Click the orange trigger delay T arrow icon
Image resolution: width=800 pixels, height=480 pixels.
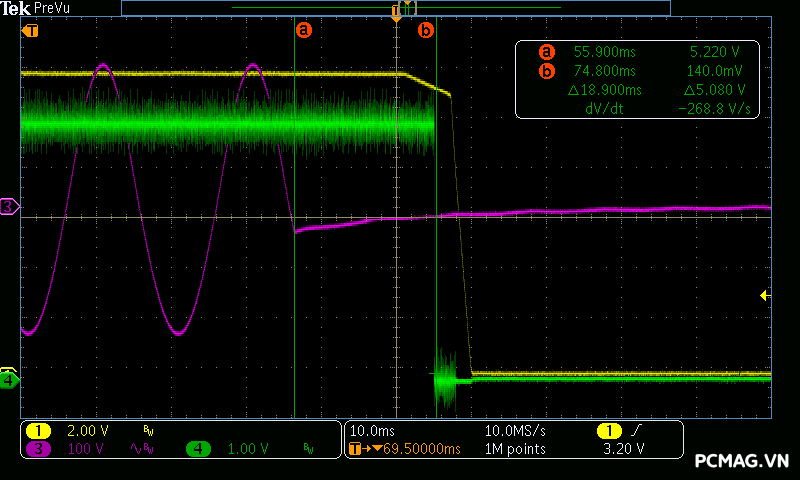click(365, 449)
